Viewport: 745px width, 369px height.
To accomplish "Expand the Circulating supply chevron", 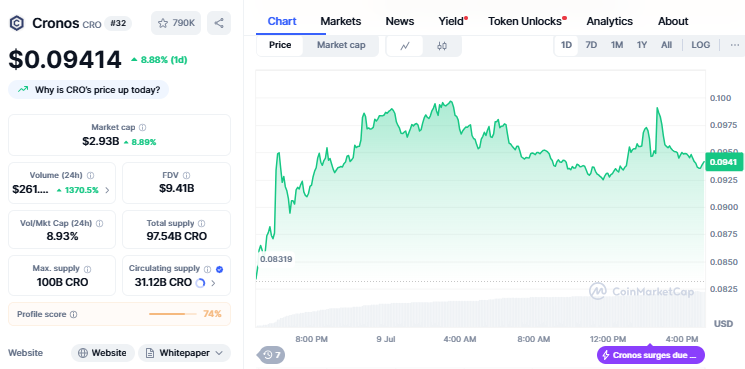I will click(213, 283).
